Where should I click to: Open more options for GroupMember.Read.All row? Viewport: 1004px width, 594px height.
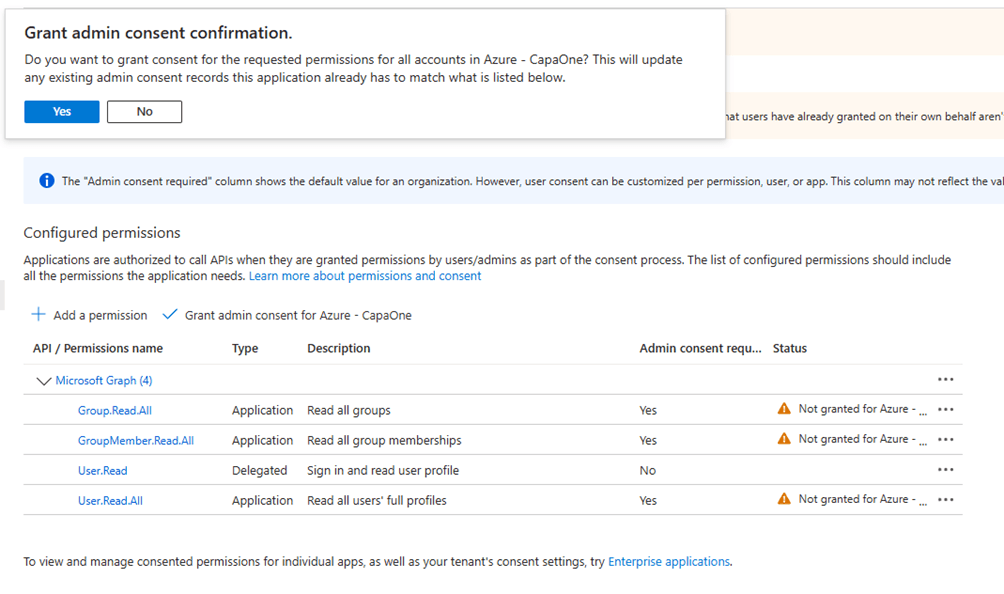tap(946, 440)
